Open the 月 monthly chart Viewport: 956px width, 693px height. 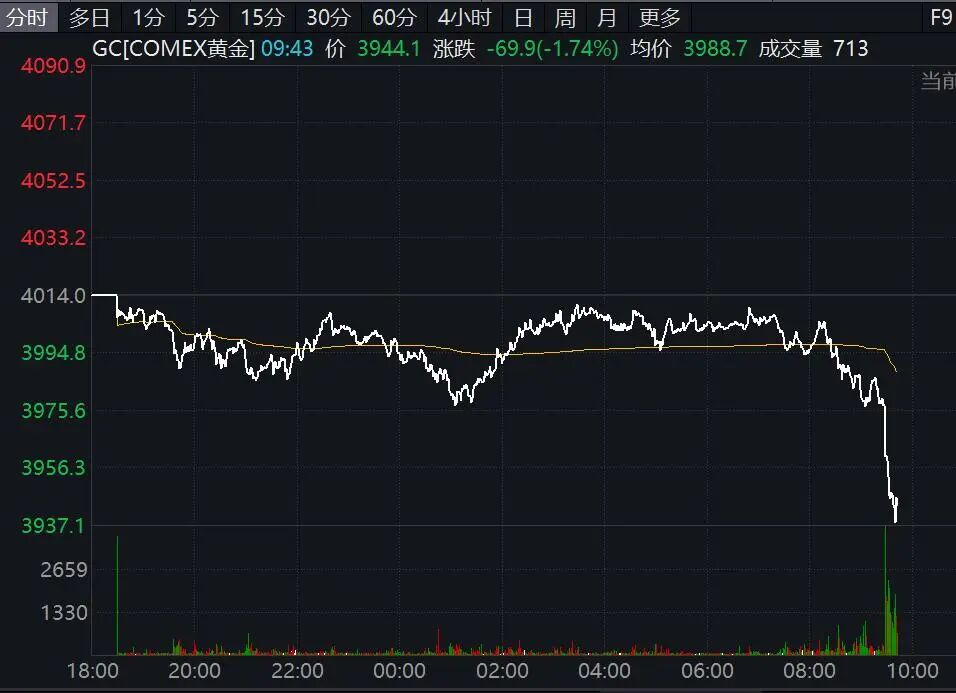pos(607,17)
